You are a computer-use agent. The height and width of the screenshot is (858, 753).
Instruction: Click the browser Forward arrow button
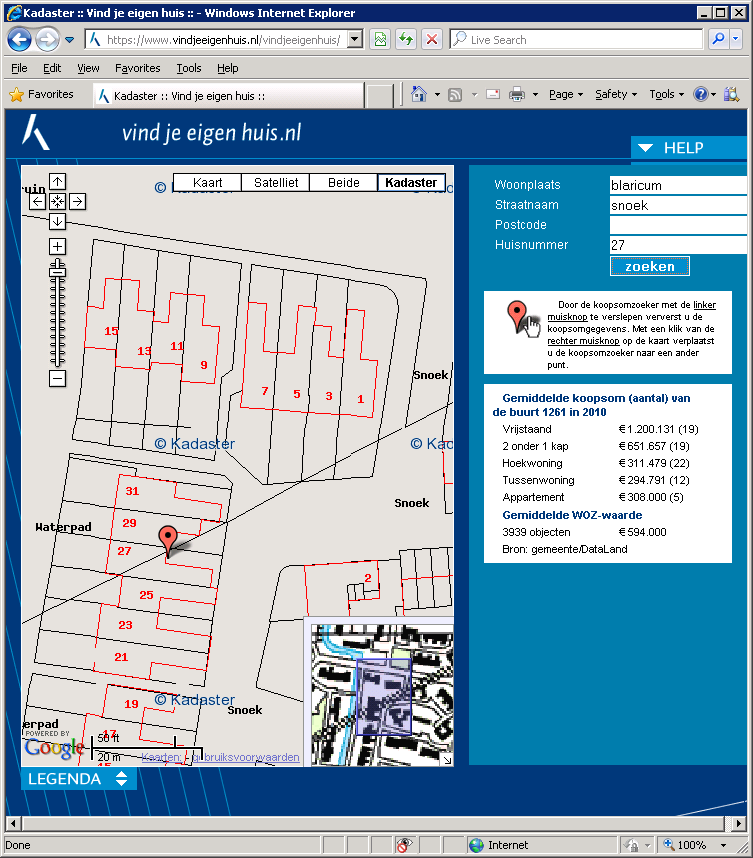click(x=48, y=39)
